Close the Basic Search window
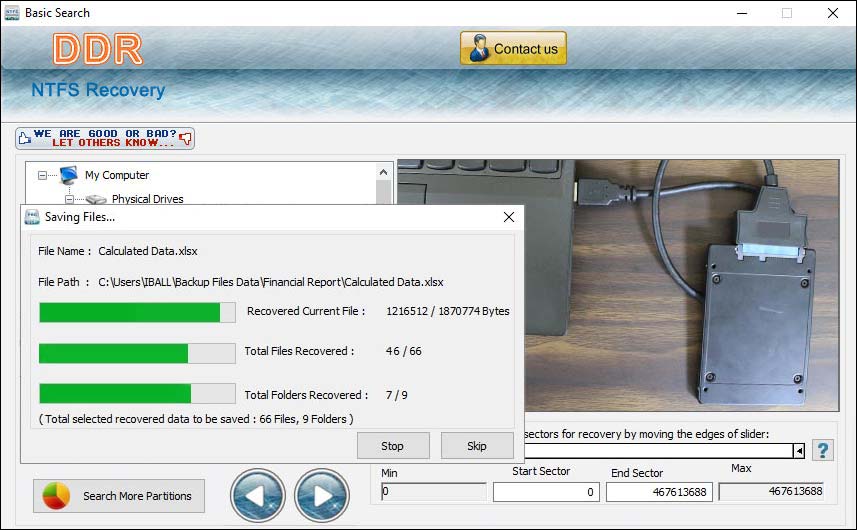857x530 pixels. [x=833, y=13]
